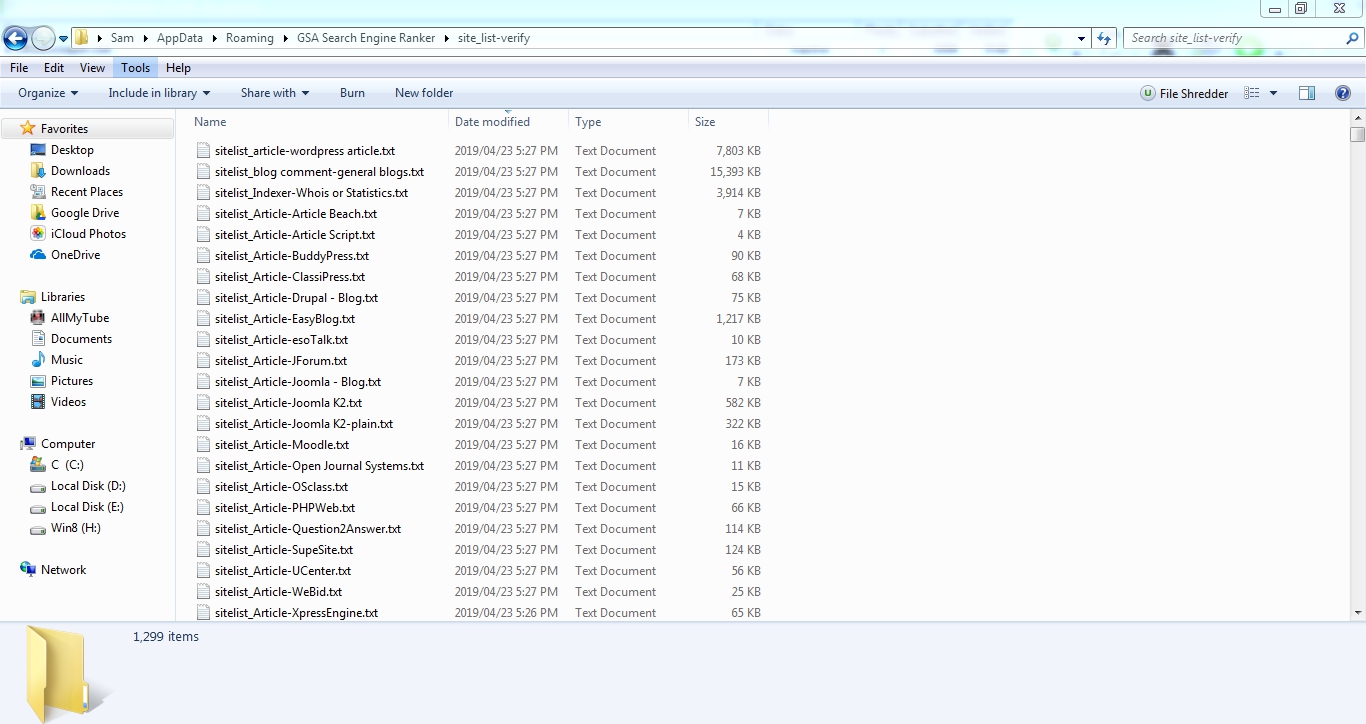
Task: Click the Burn button
Action: coord(352,93)
